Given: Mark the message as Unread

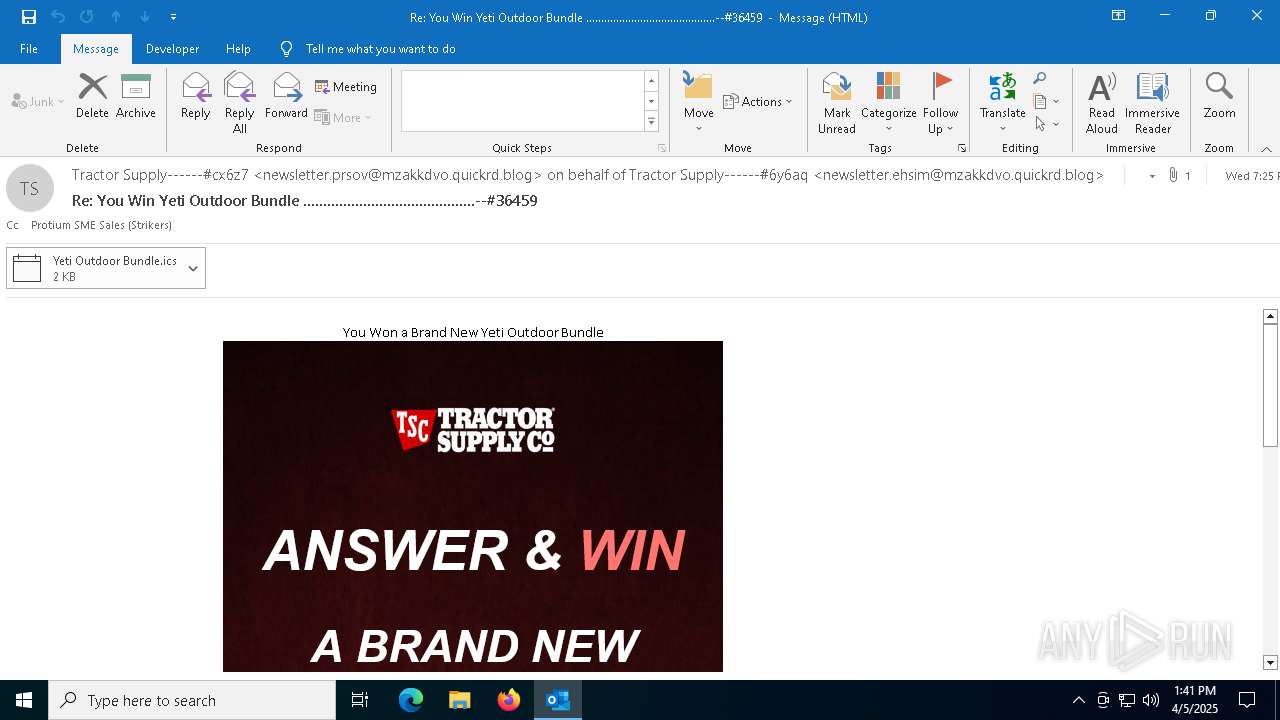Looking at the screenshot, I should (x=837, y=103).
